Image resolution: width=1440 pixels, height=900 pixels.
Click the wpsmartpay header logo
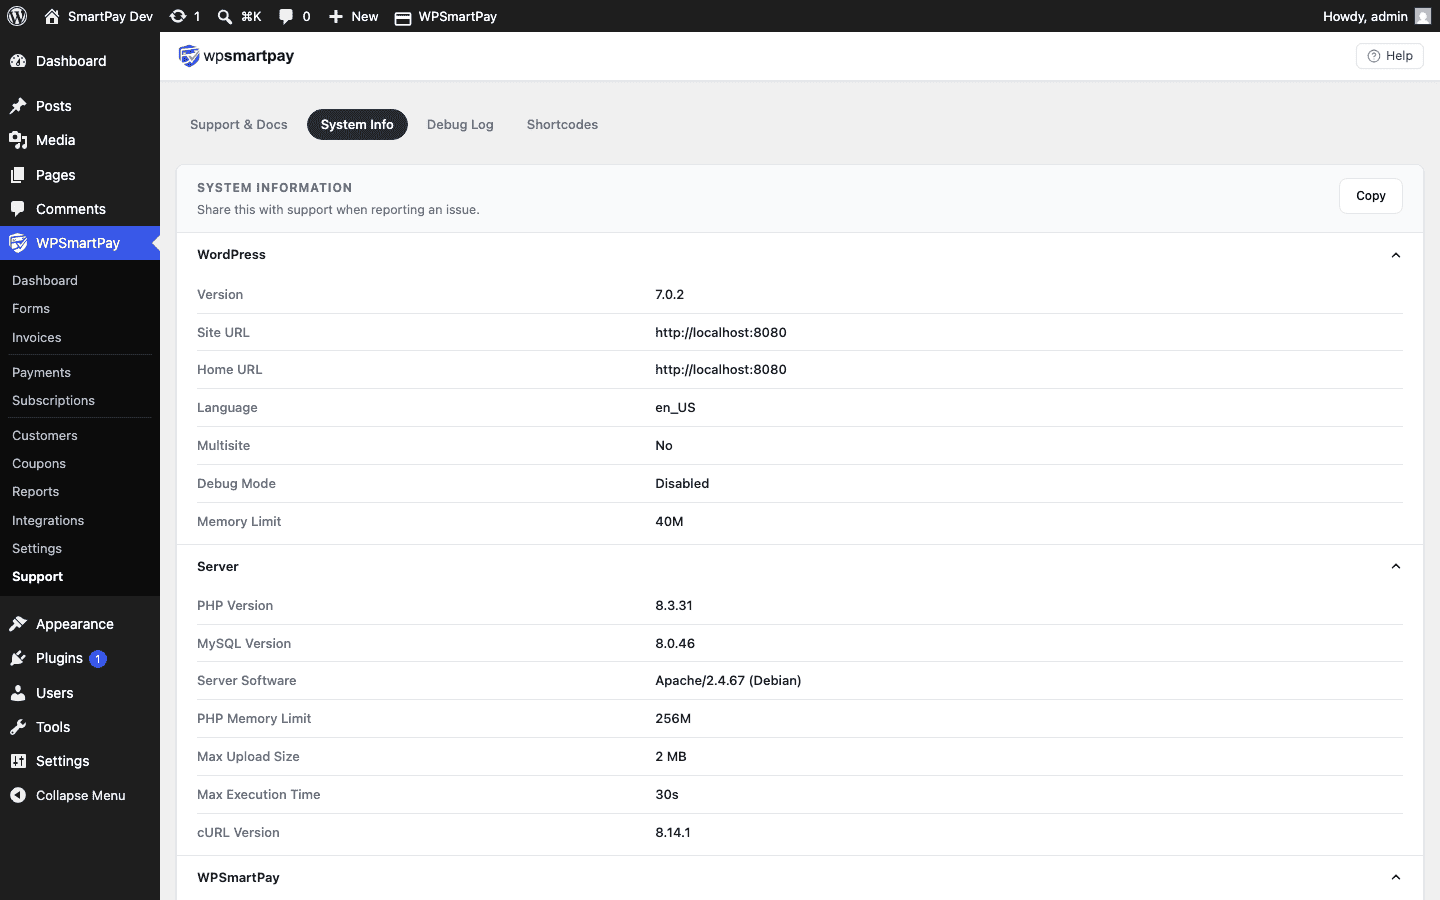236,56
